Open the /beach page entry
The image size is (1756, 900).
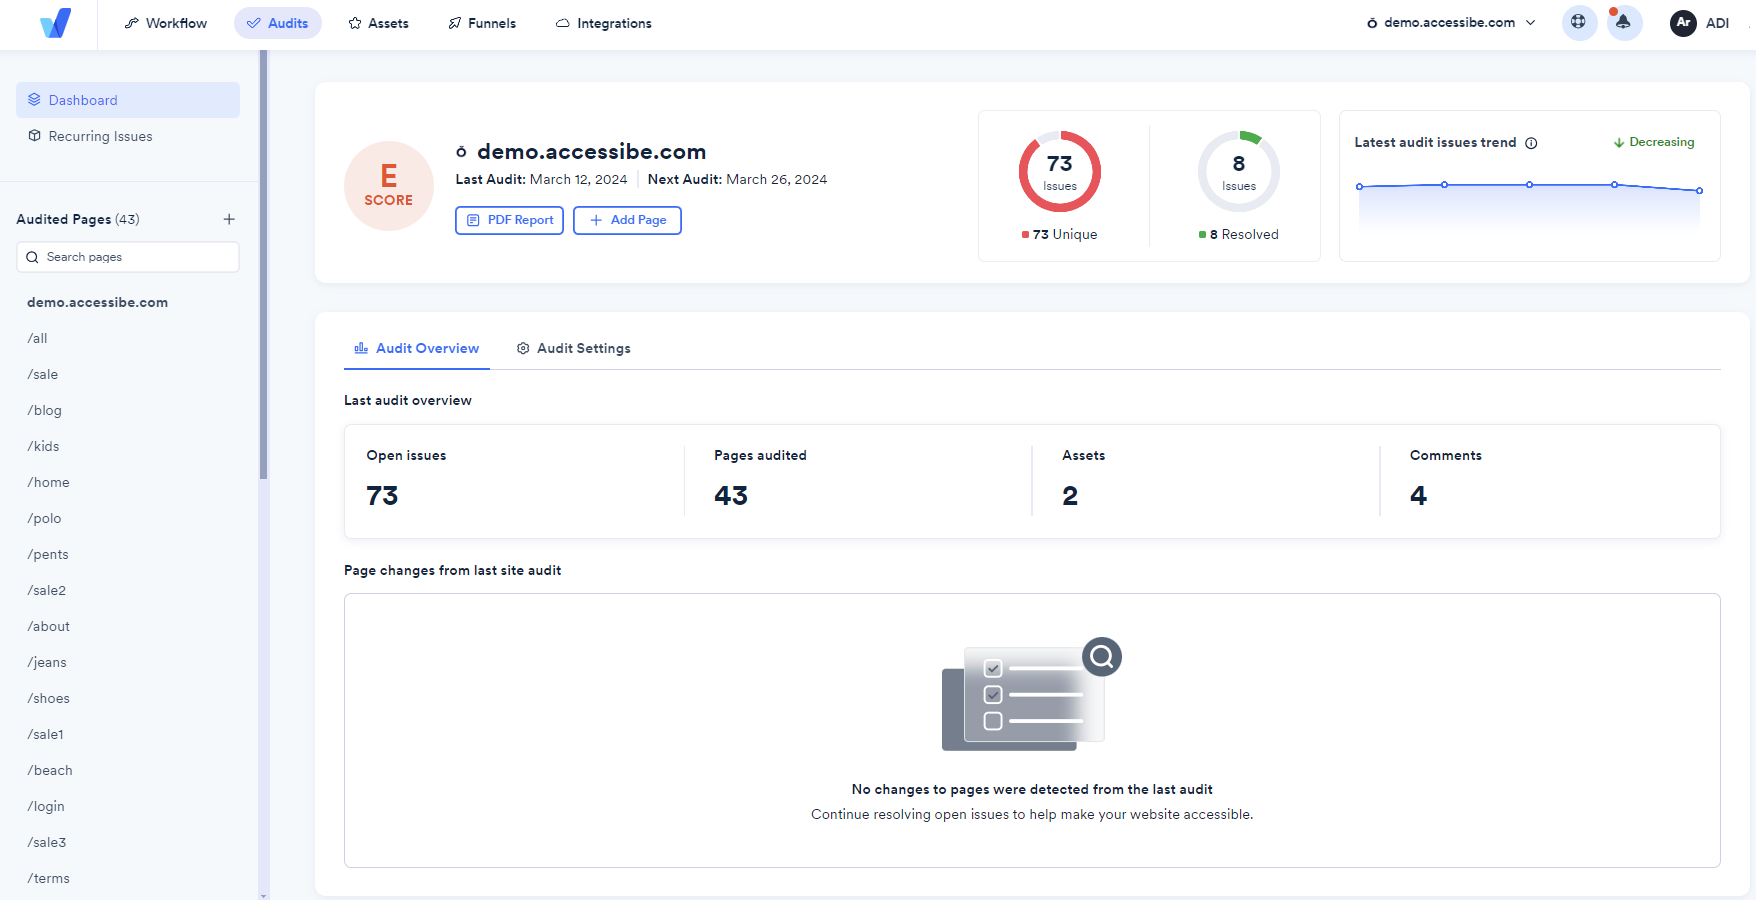point(50,770)
